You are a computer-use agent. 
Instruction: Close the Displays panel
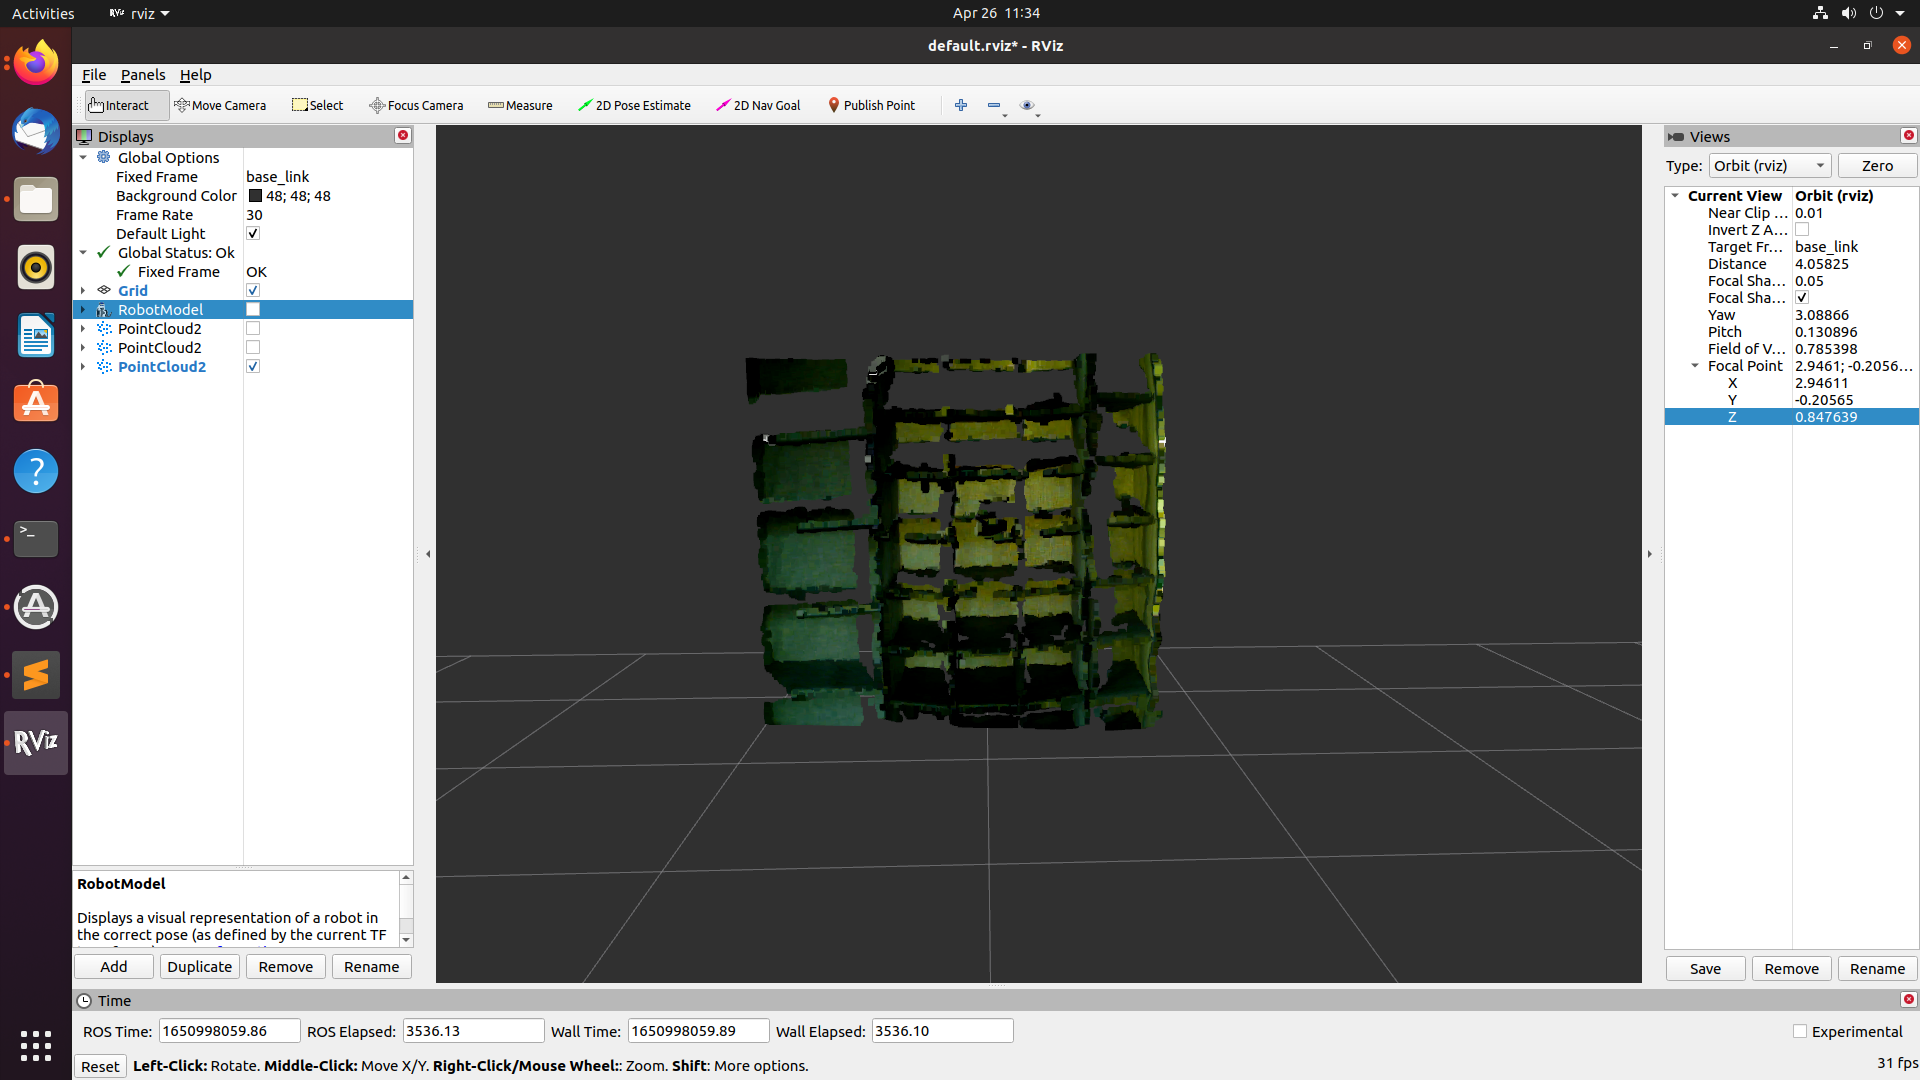pyautogui.click(x=403, y=135)
